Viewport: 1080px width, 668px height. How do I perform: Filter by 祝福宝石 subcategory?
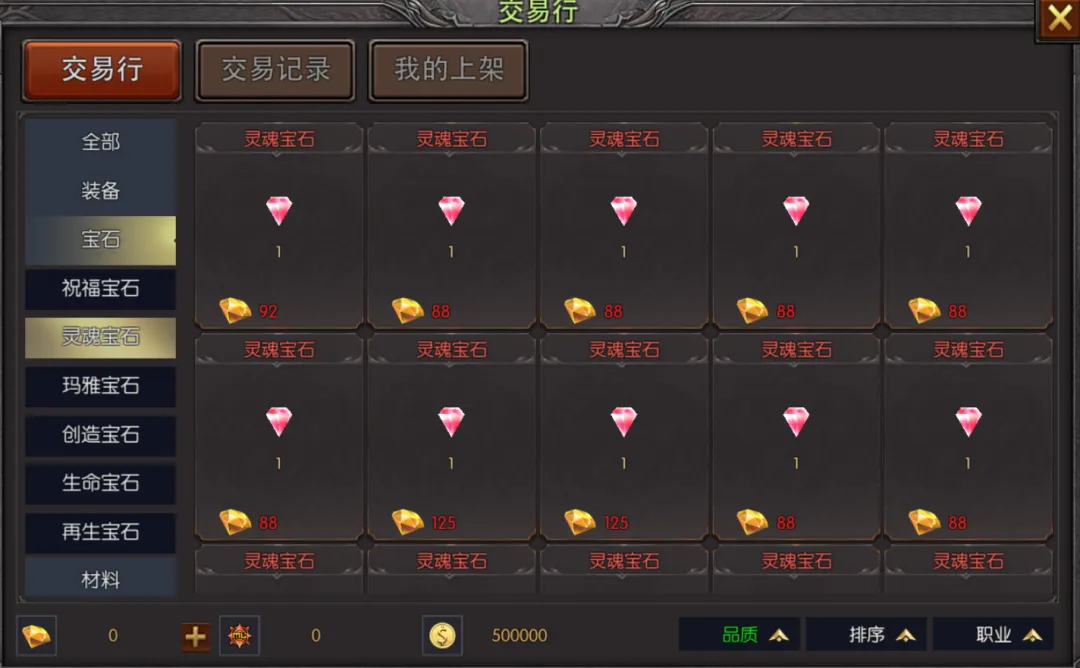click(x=101, y=289)
